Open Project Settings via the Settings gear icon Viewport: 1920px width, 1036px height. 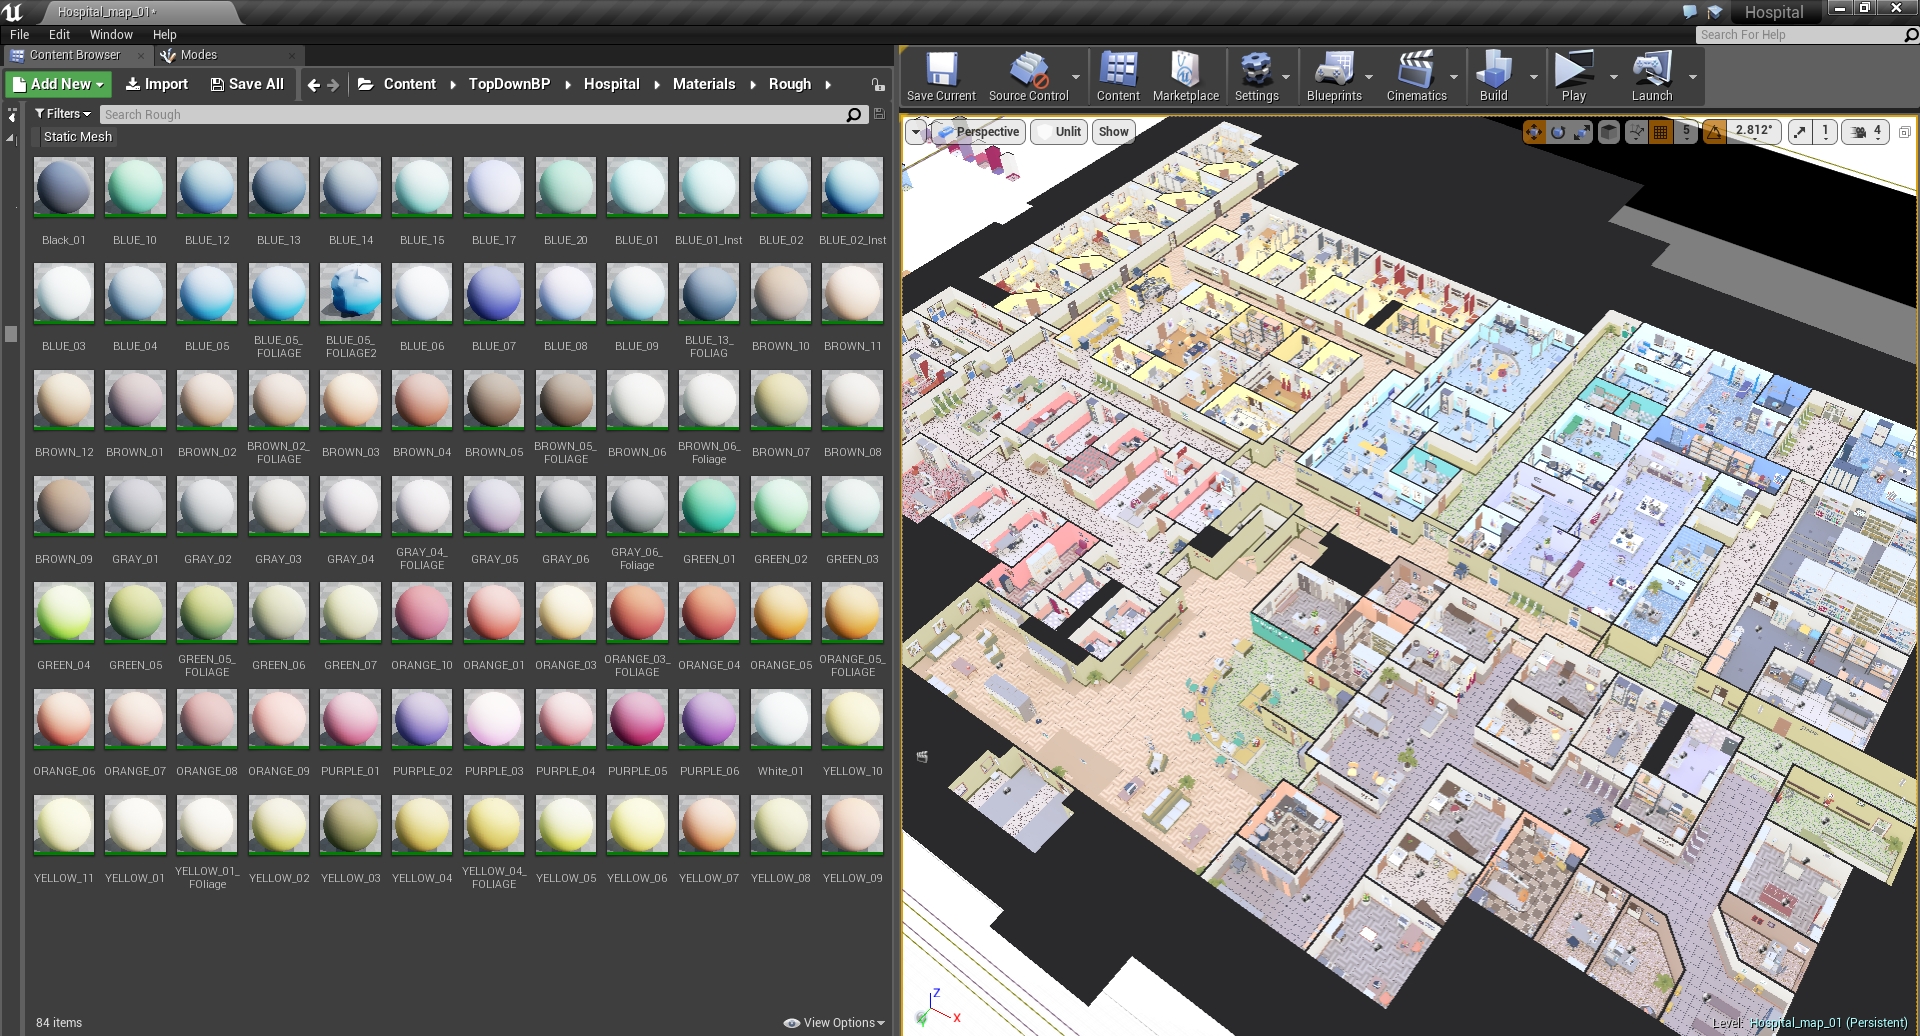coord(1258,76)
